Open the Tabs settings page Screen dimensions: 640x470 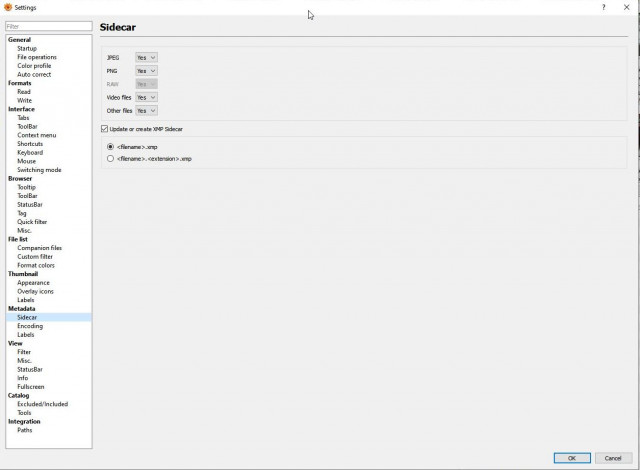(x=23, y=118)
